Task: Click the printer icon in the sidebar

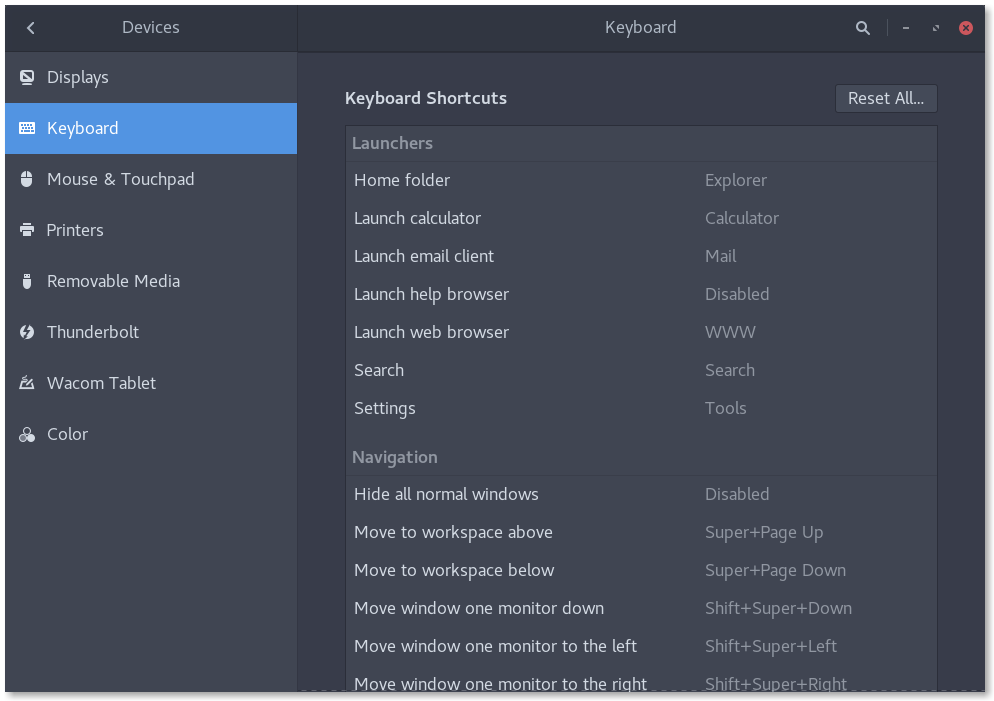Action: [x=27, y=230]
